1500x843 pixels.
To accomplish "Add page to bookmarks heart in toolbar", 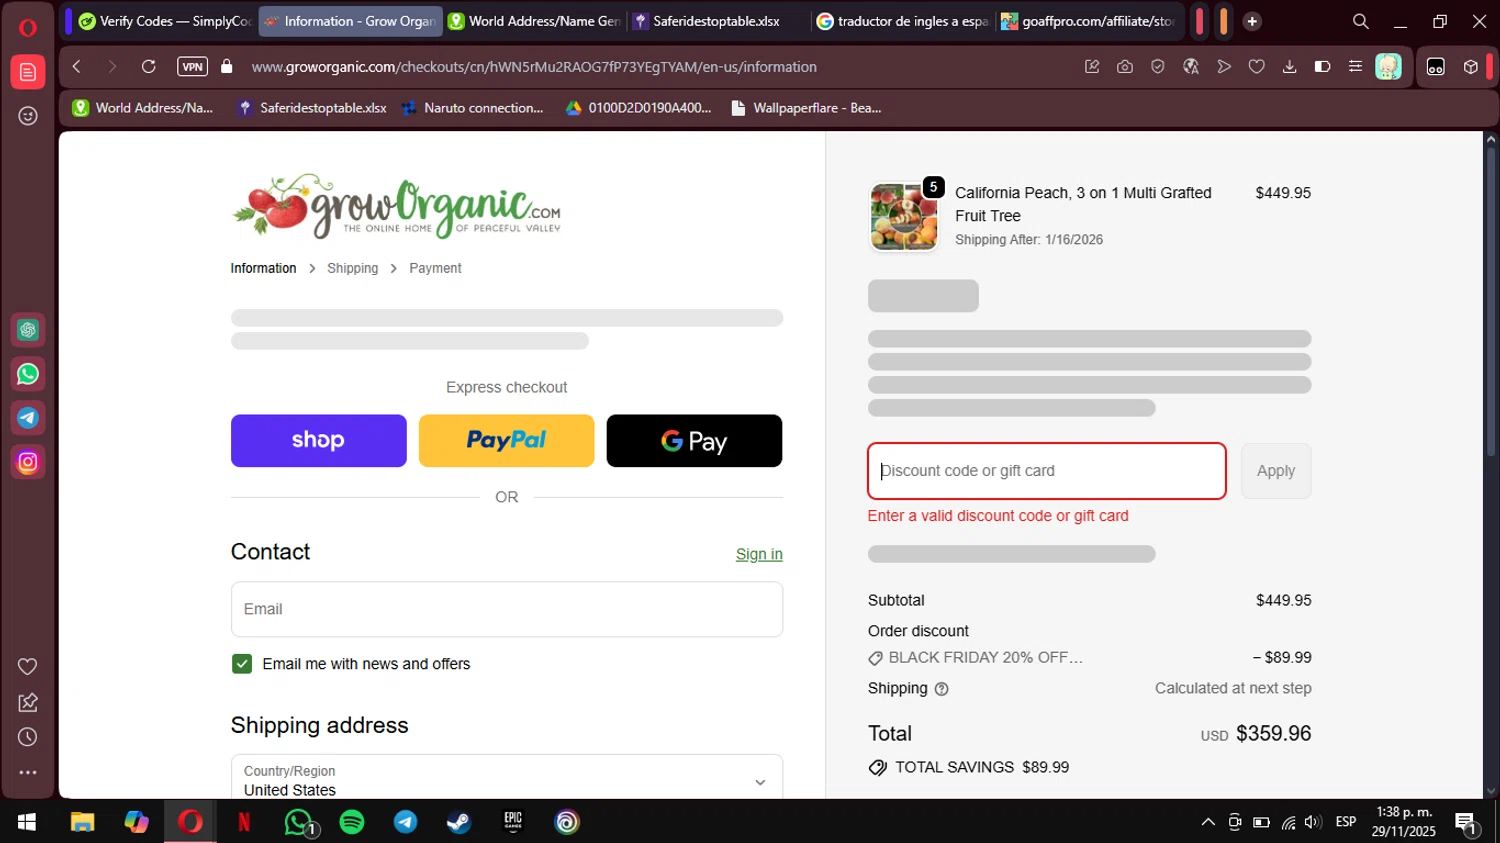I will pyautogui.click(x=1257, y=67).
